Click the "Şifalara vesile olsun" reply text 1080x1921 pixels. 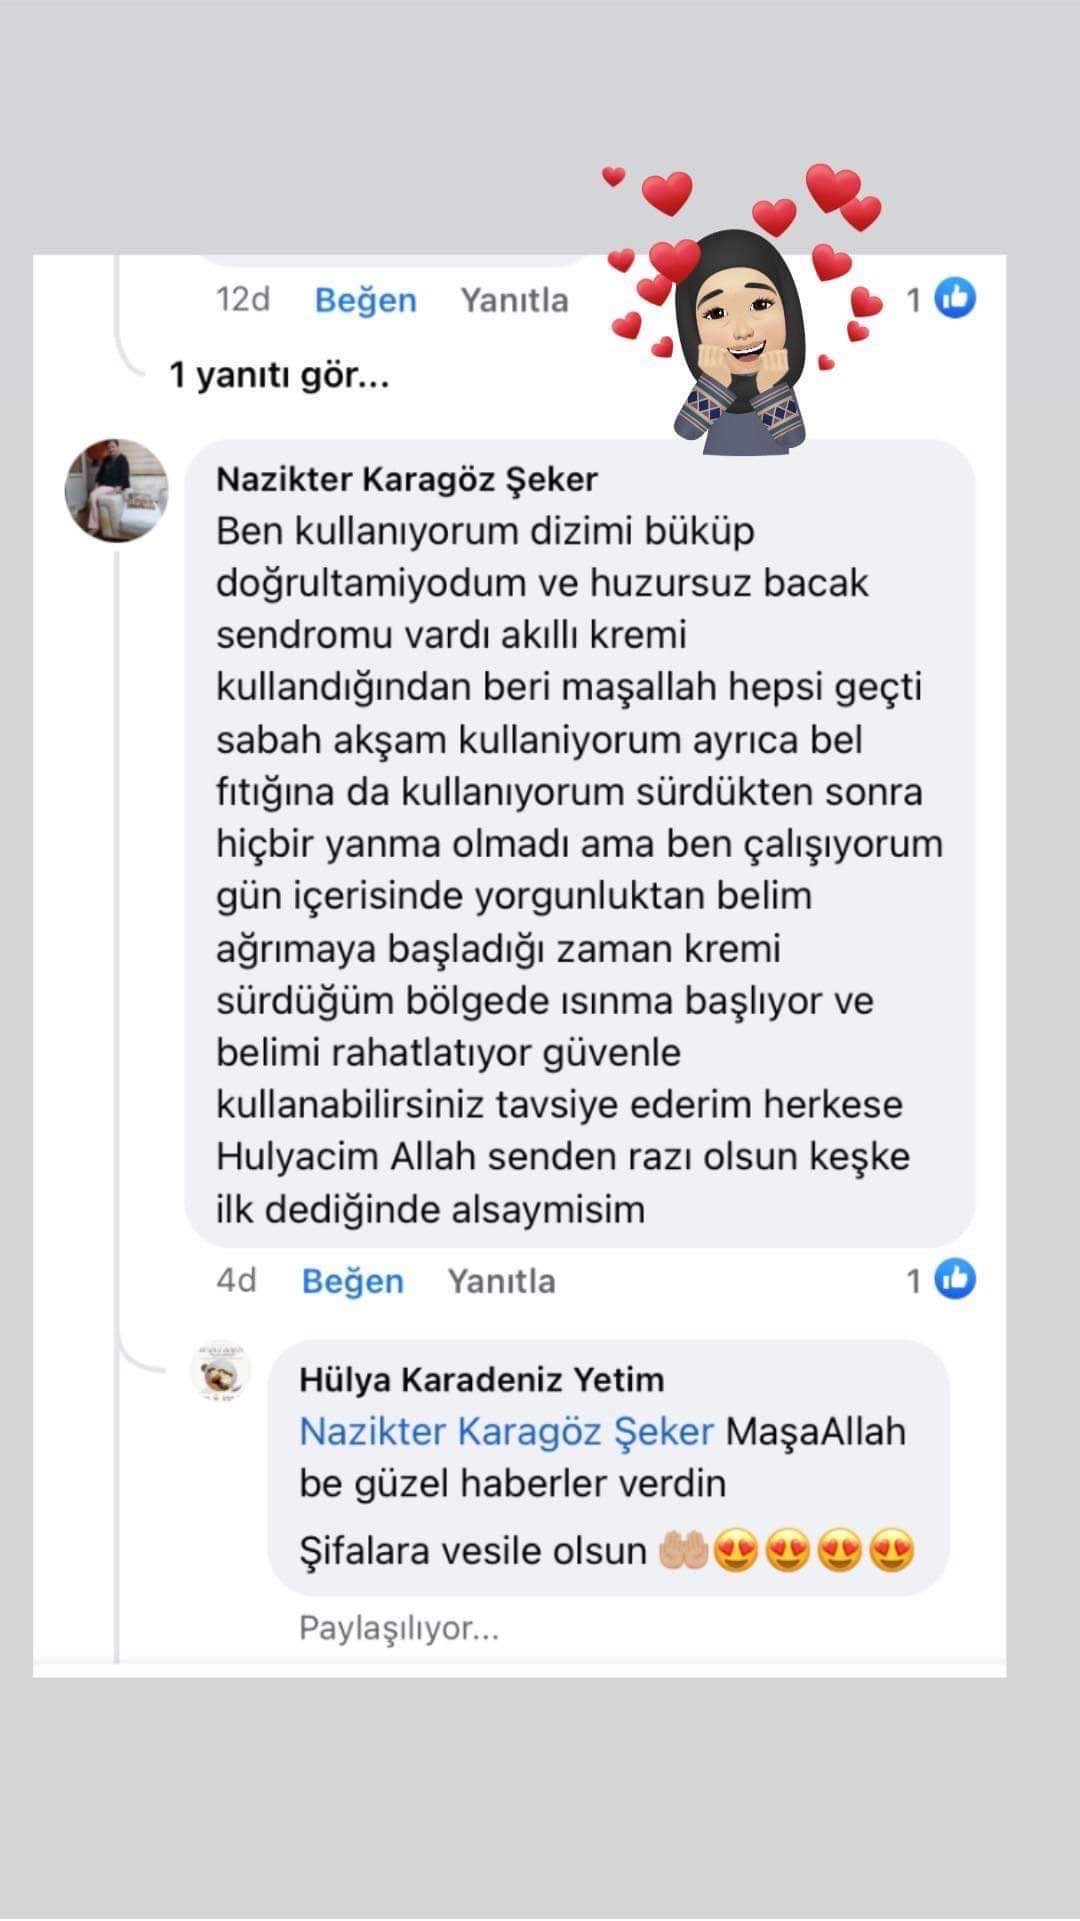coord(473,1551)
